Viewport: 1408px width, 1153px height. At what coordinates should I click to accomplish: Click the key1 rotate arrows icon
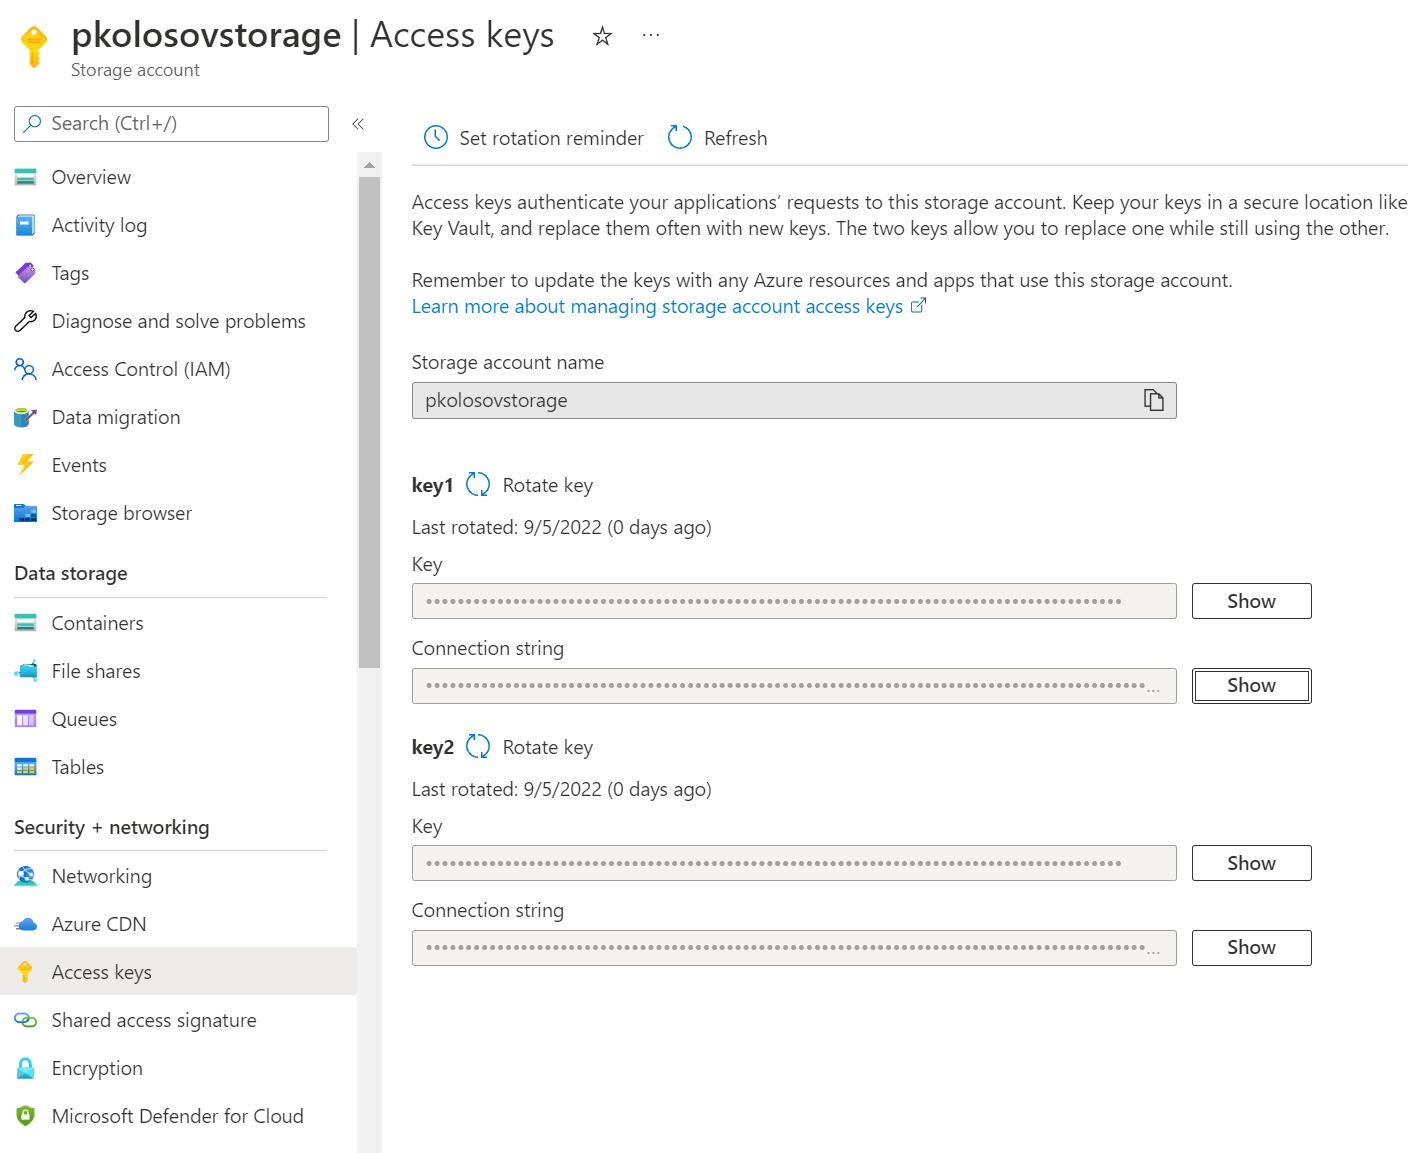pos(478,485)
